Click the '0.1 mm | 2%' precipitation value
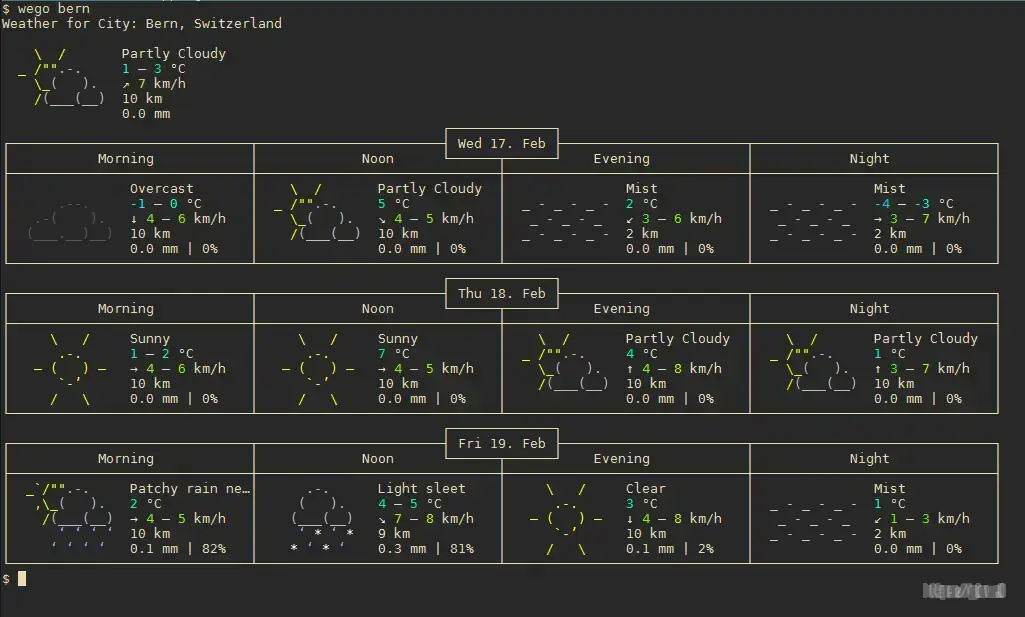This screenshot has width=1025, height=617. point(670,548)
